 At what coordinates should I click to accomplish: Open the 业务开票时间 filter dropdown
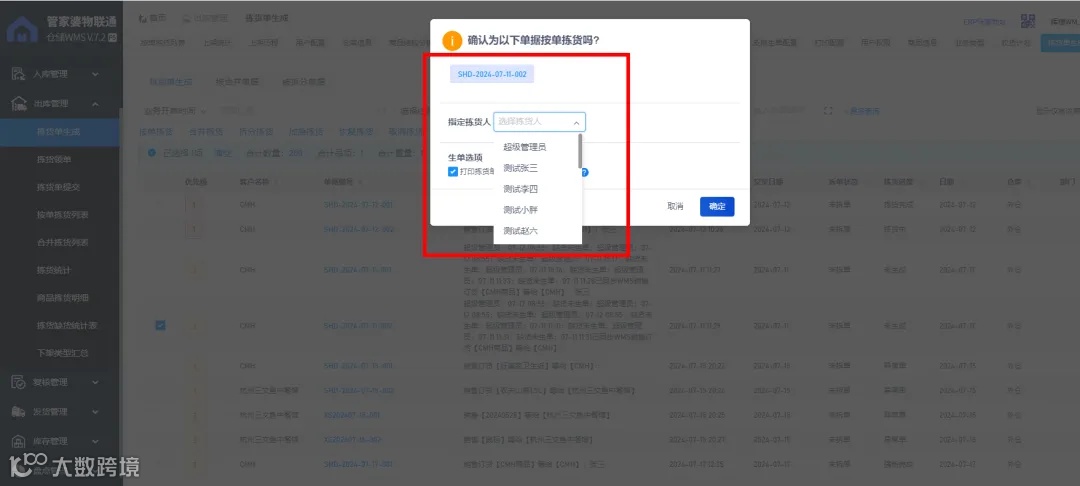(175, 111)
